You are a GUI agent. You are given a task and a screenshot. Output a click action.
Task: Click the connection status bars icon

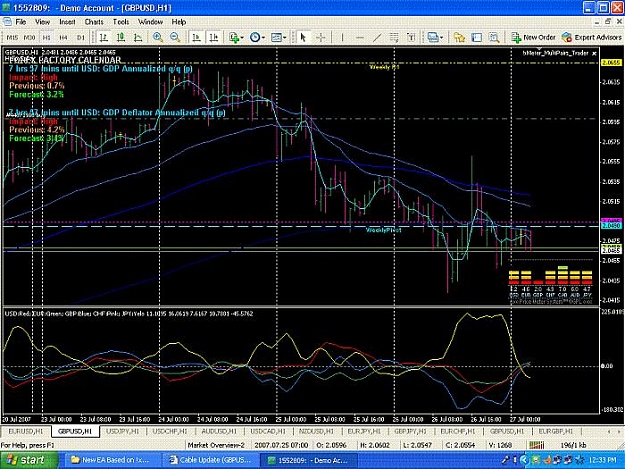[537, 445]
